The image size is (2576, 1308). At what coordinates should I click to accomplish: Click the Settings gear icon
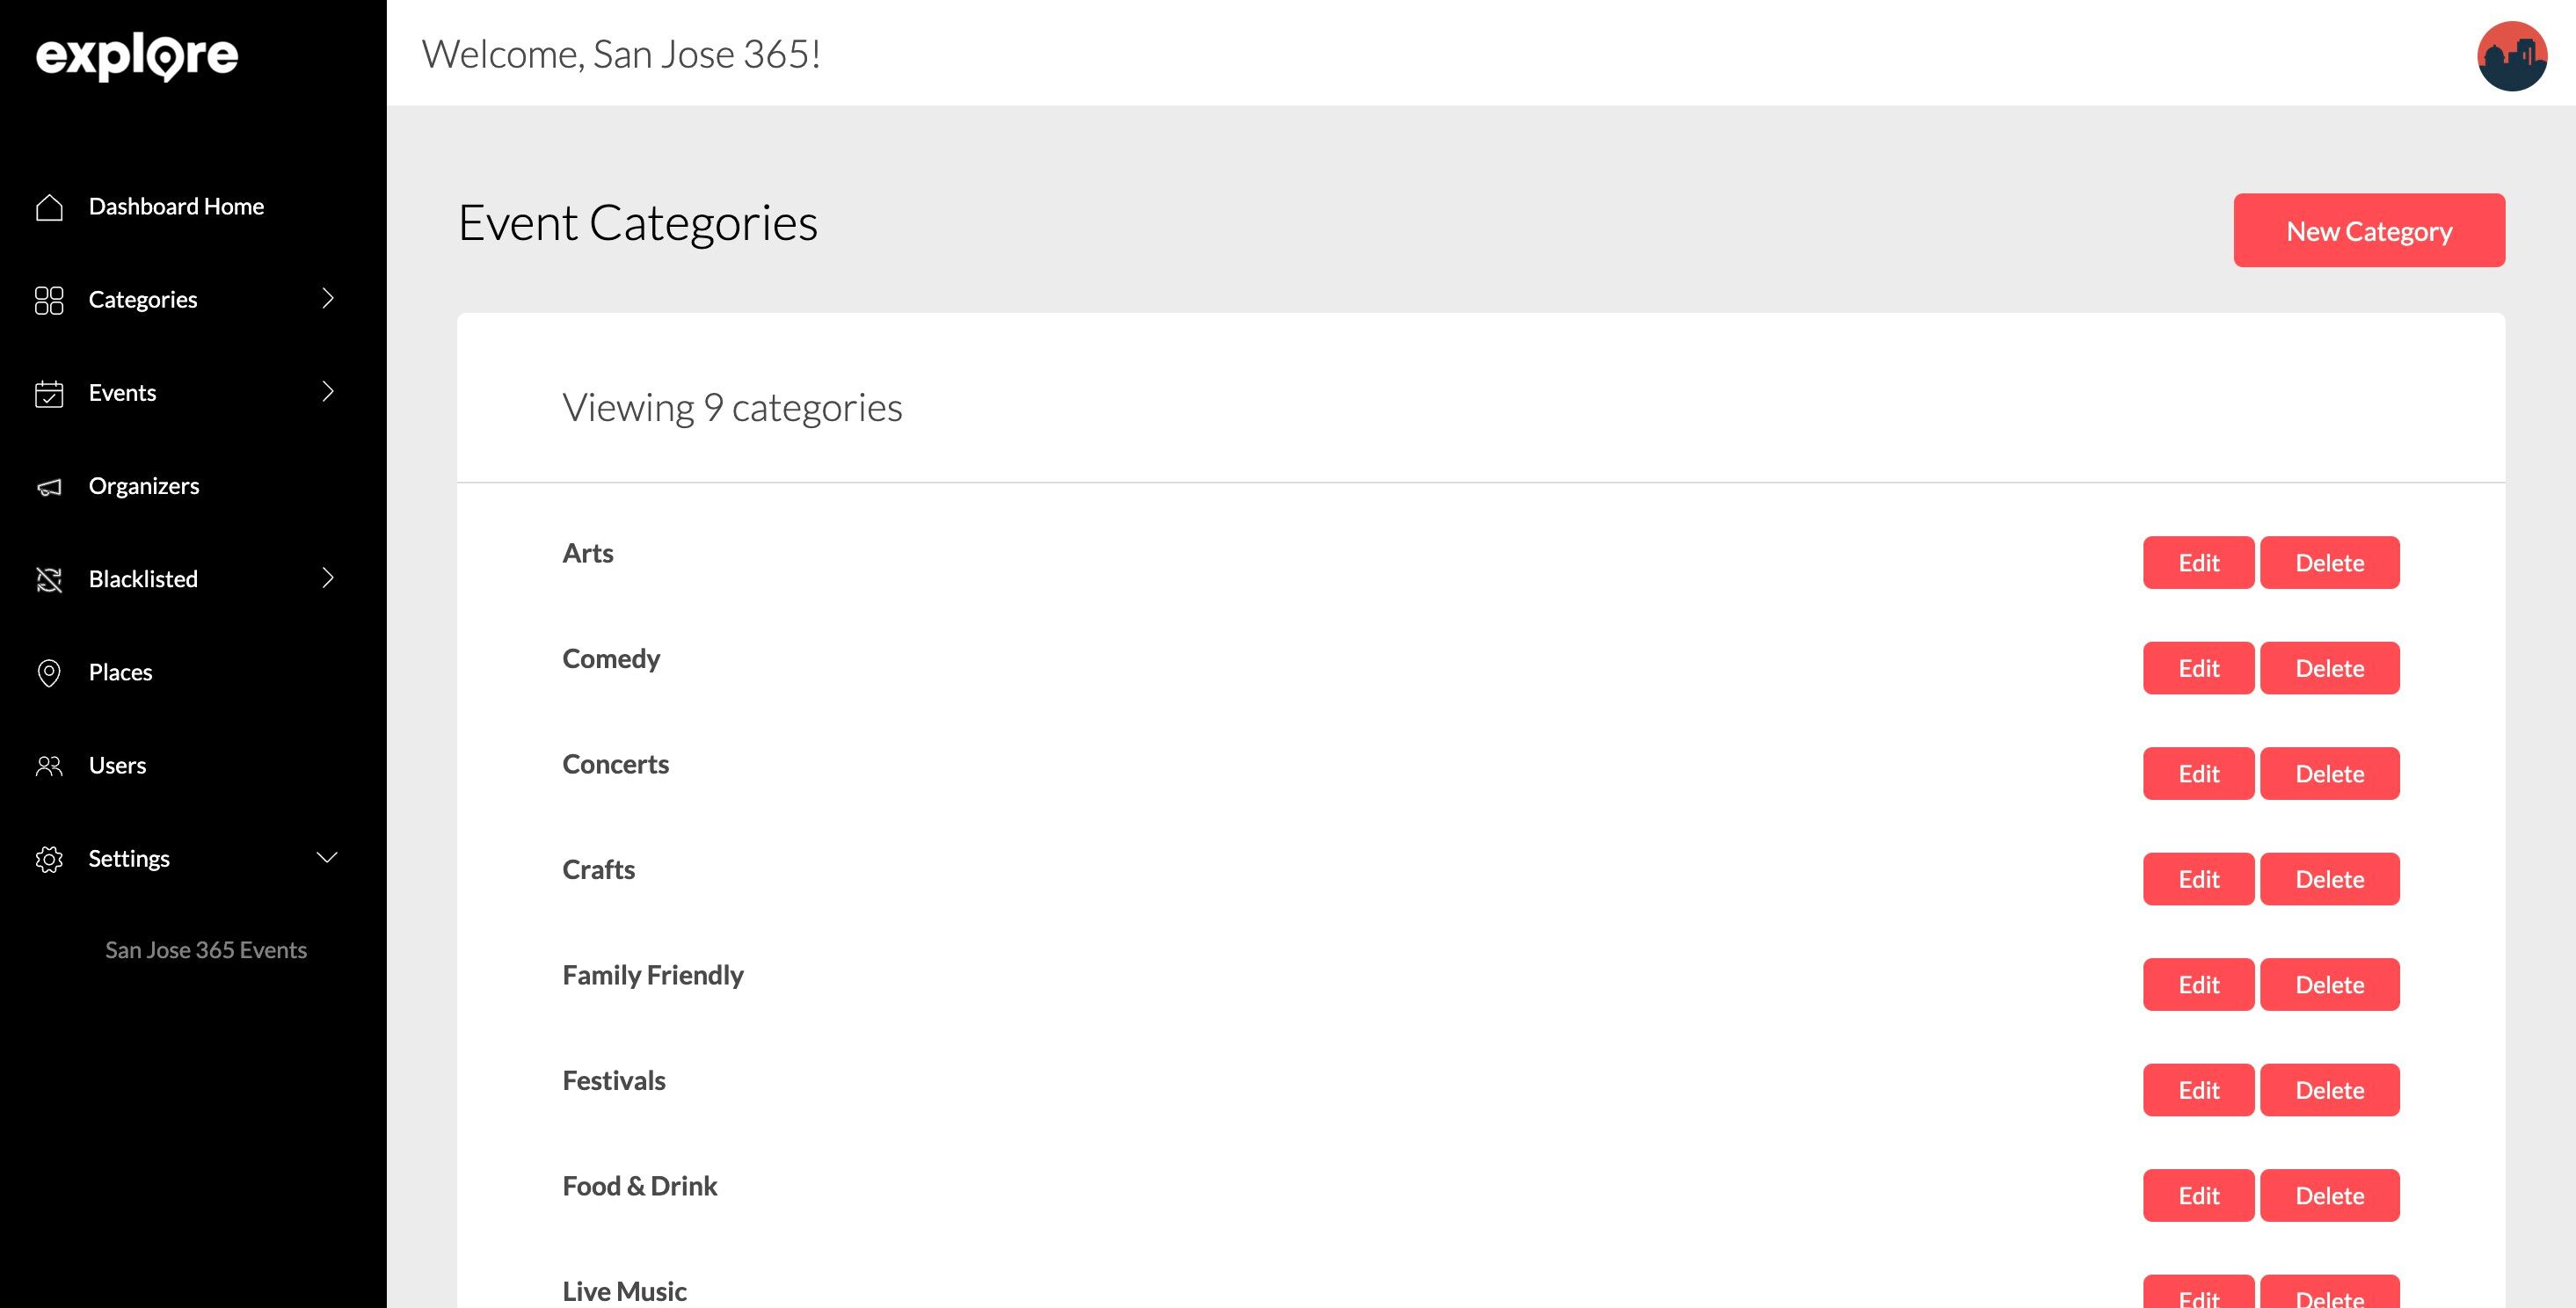click(x=49, y=859)
